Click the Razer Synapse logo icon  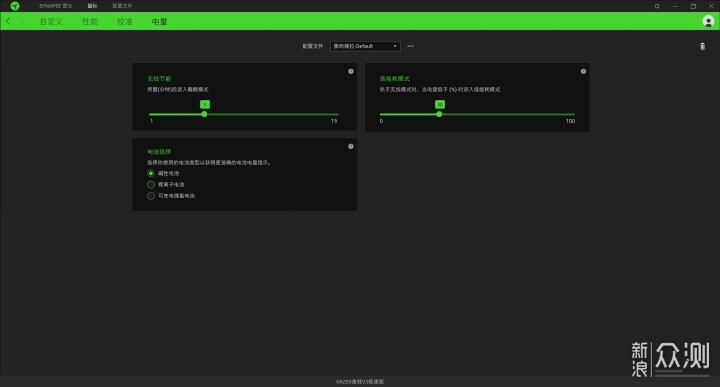click(15, 6)
